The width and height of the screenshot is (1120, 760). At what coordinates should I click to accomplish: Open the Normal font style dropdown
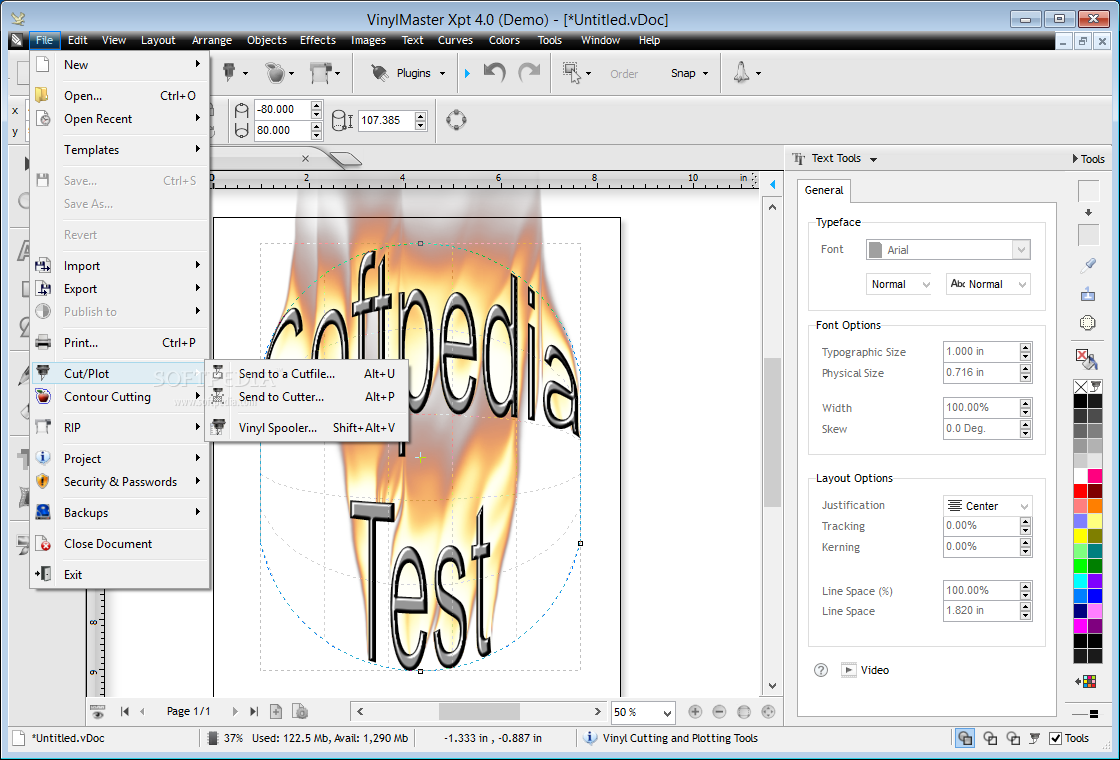point(899,284)
